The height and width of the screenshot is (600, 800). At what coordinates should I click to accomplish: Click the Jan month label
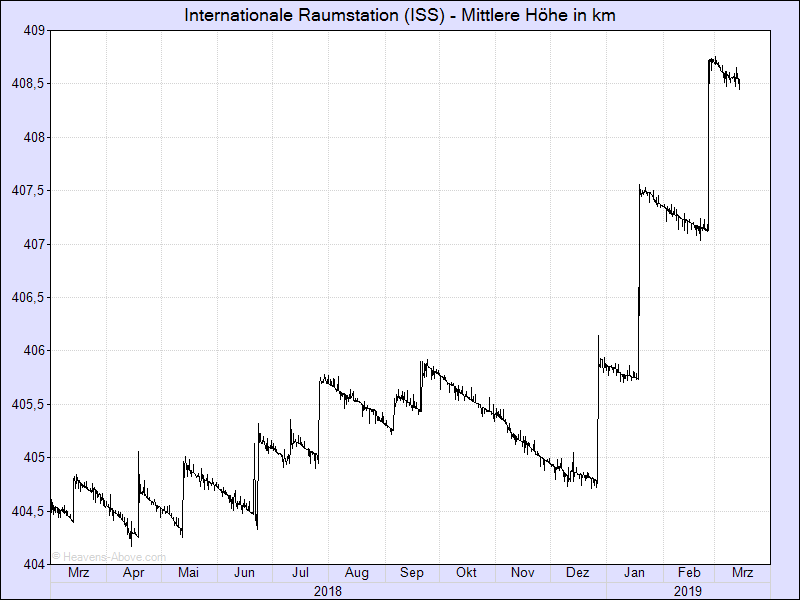[634, 573]
